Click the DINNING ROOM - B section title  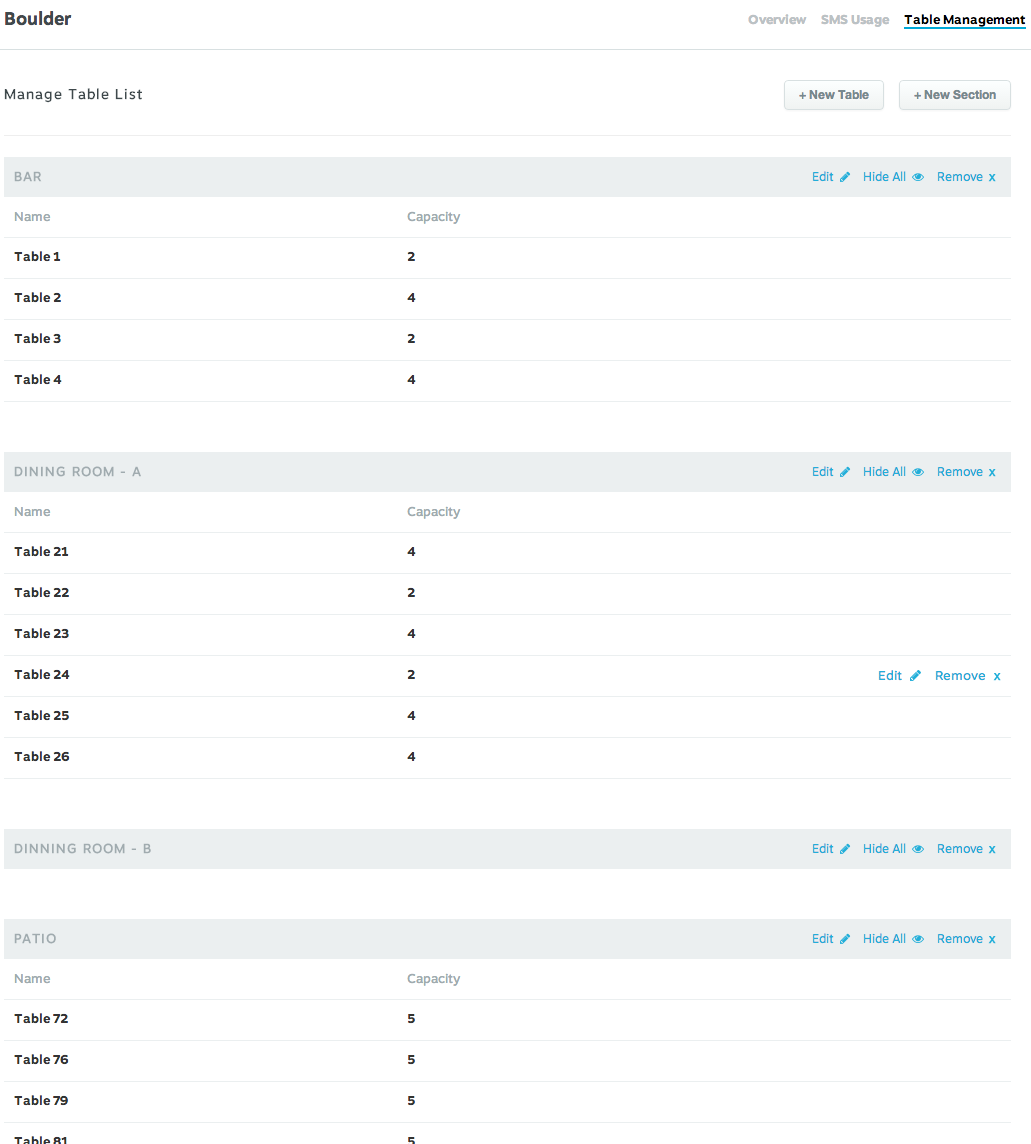point(82,849)
